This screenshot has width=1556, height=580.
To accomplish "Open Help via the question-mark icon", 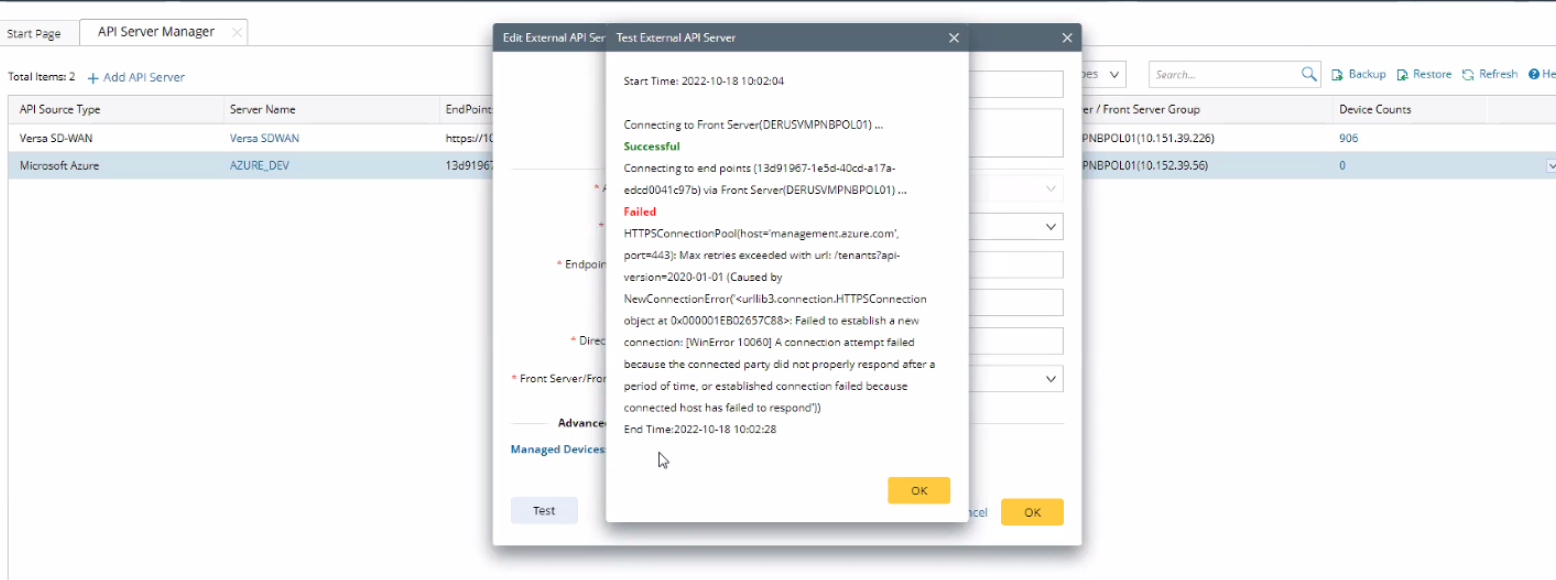I will click(x=1533, y=75).
